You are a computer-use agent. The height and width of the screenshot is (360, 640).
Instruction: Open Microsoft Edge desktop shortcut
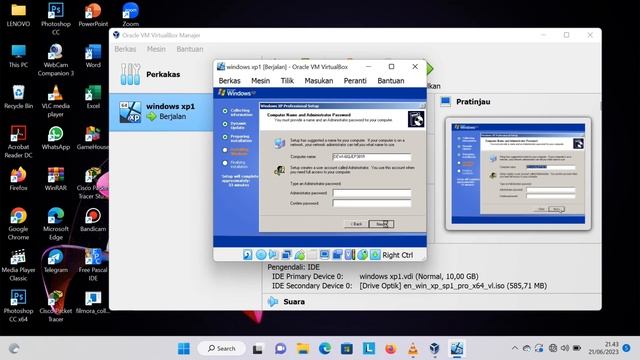[56, 224]
